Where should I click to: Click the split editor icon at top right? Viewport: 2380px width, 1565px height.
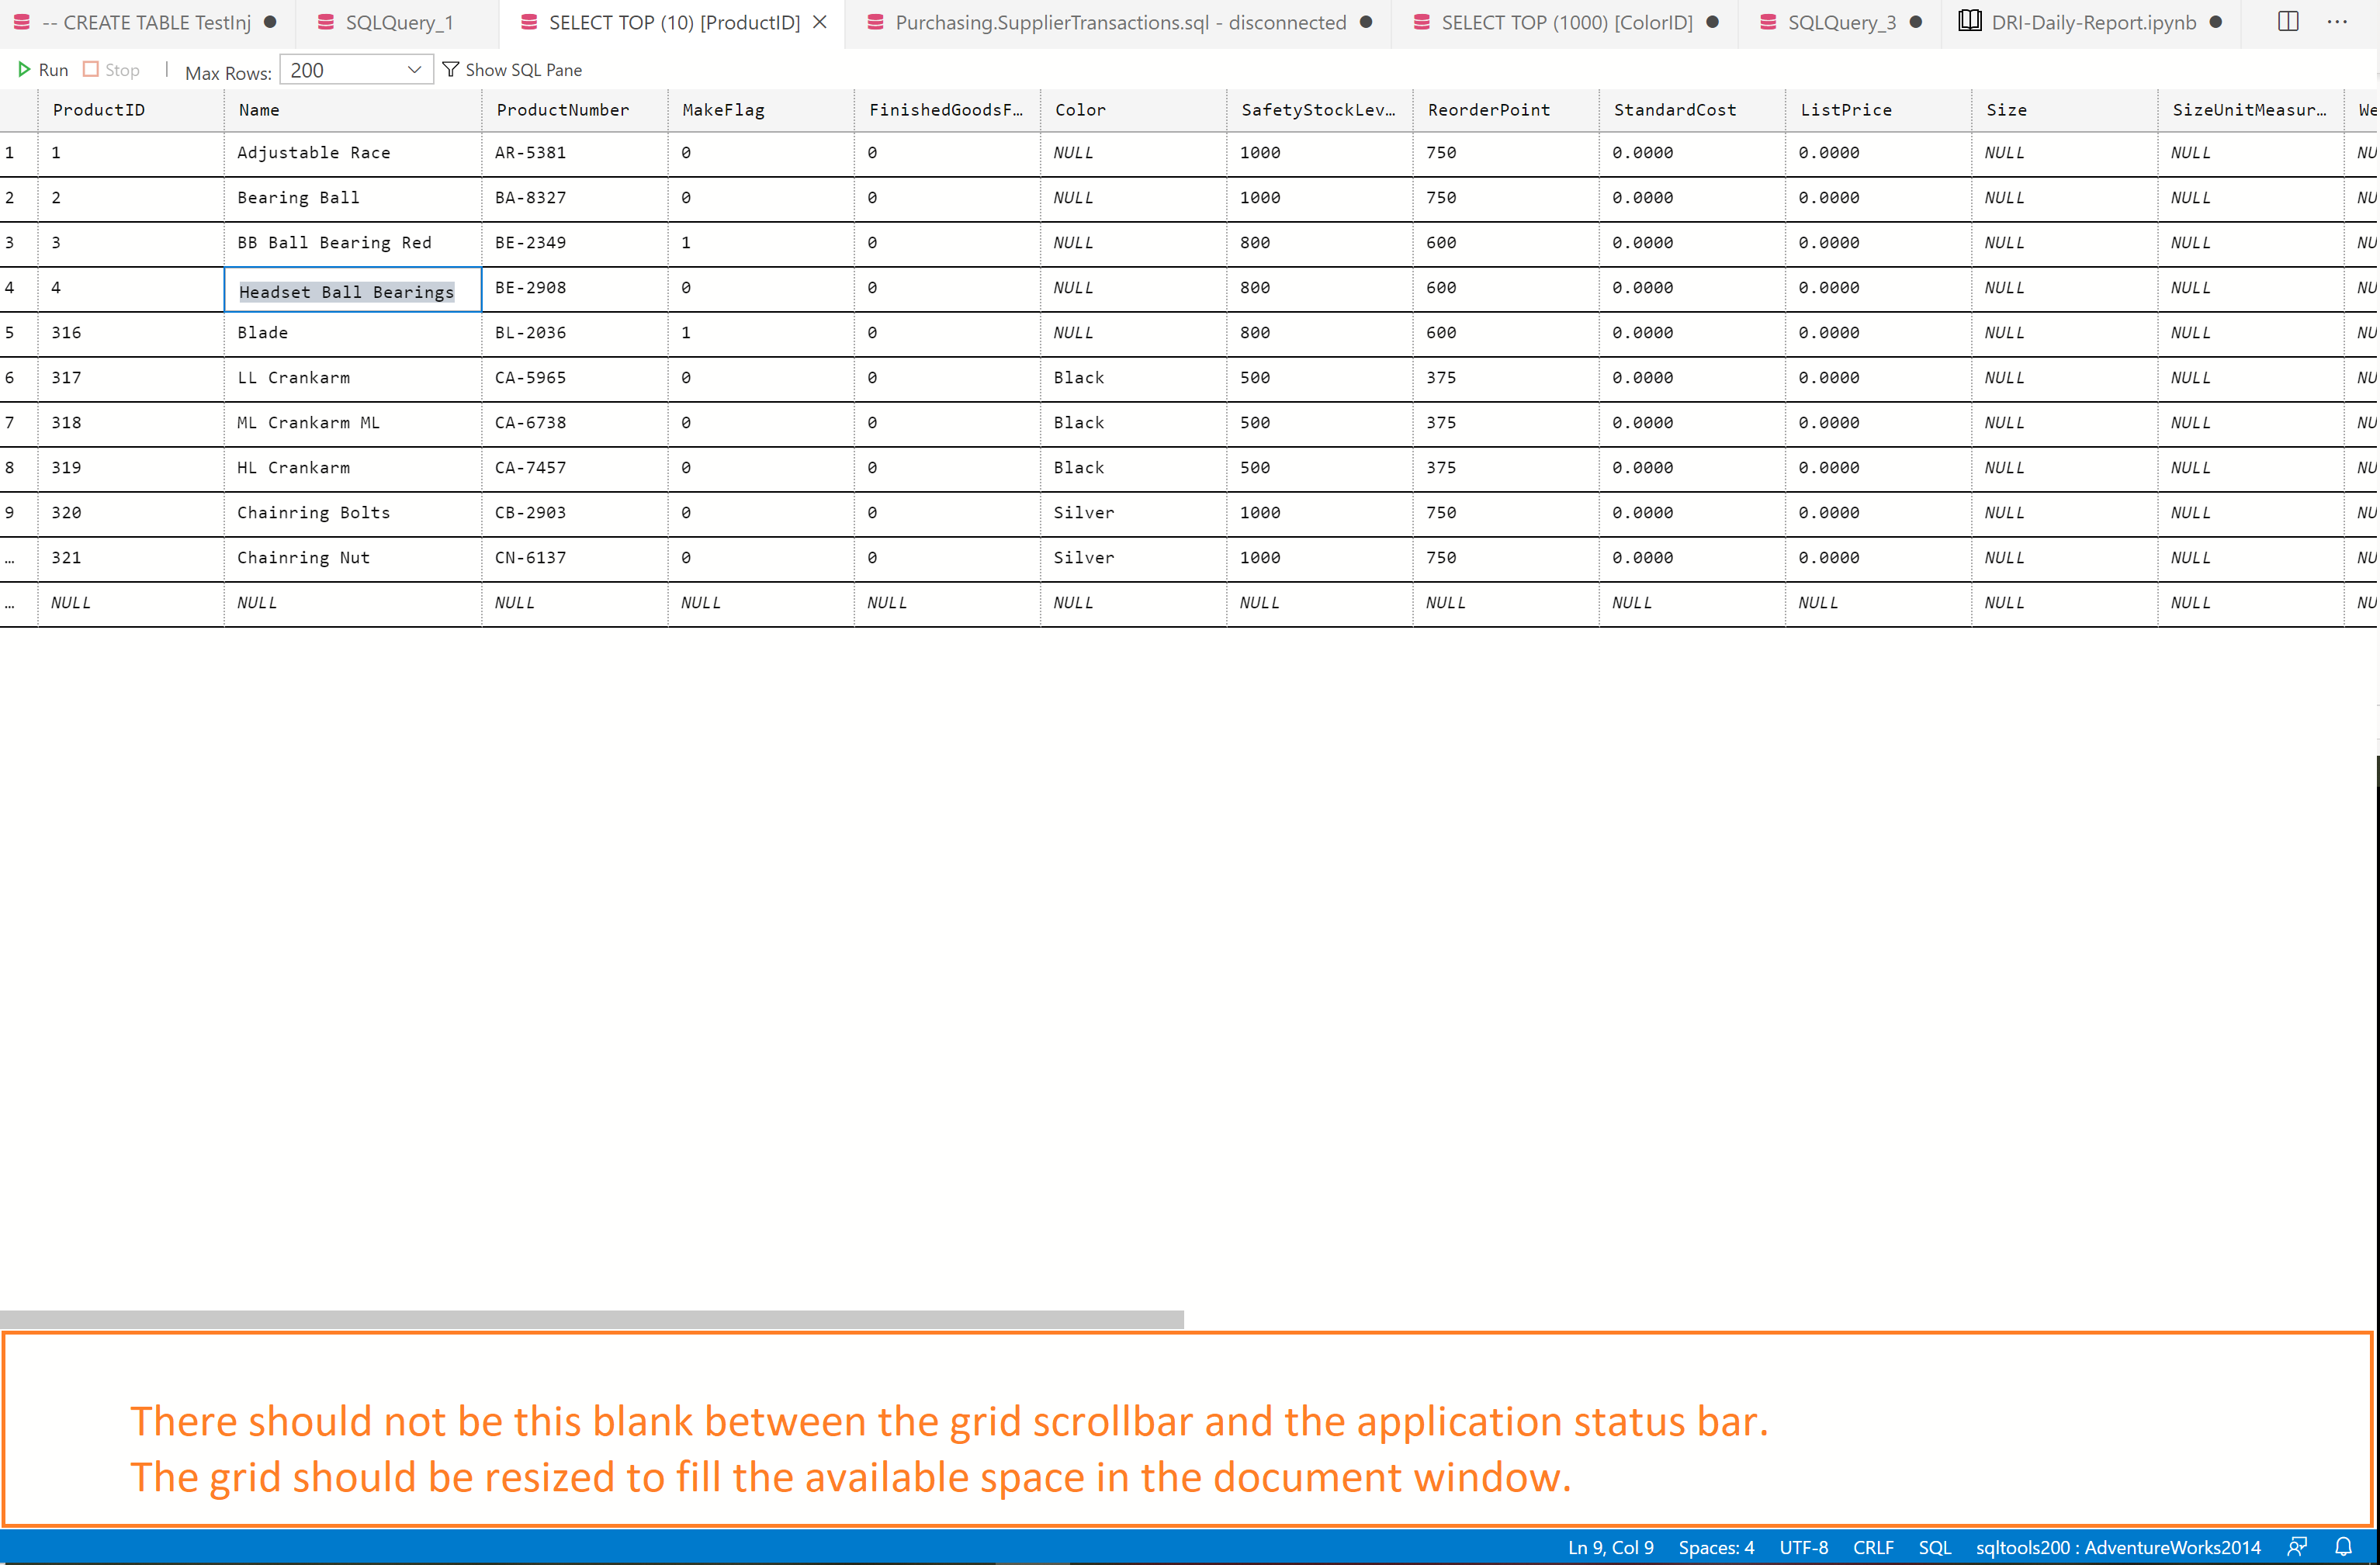pyautogui.click(x=2288, y=21)
